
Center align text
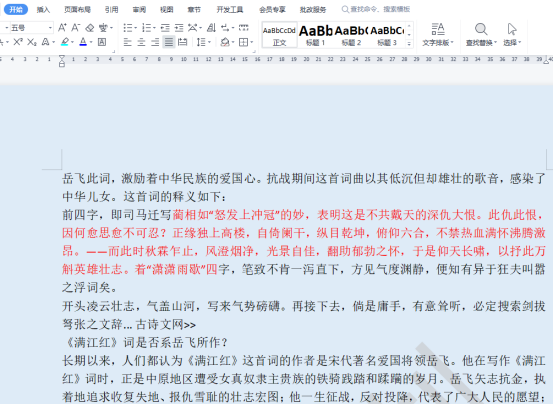click(141, 42)
